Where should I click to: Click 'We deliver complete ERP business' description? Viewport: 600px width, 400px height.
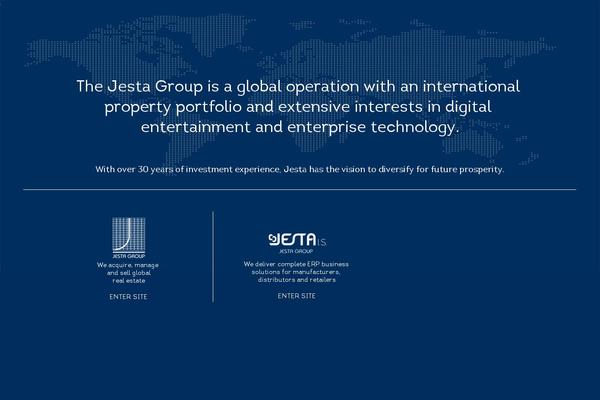pos(296,263)
